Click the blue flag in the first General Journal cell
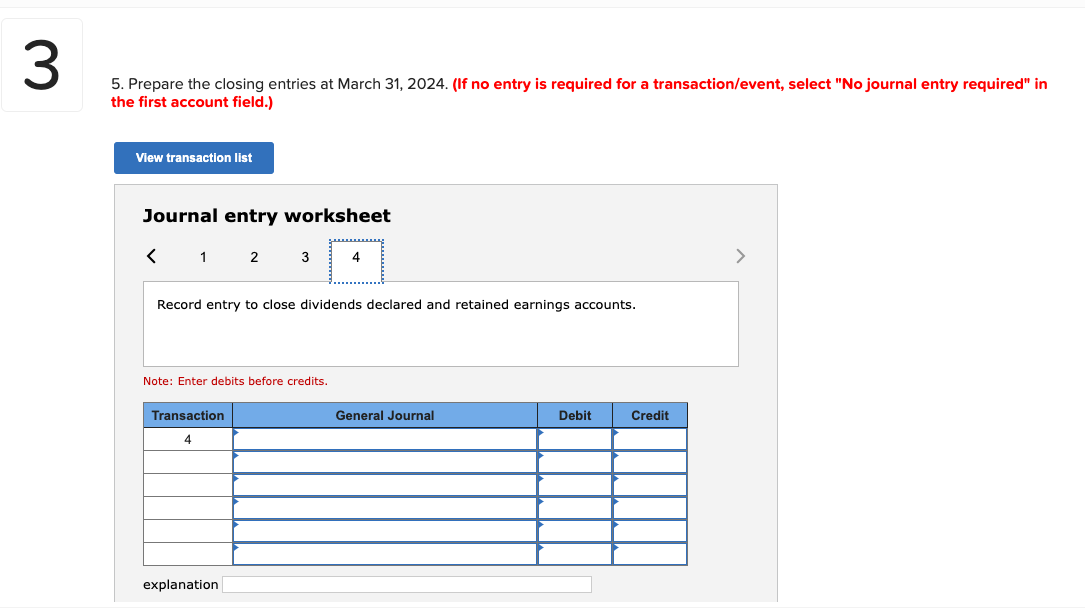The image size is (1085, 608). (238, 432)
